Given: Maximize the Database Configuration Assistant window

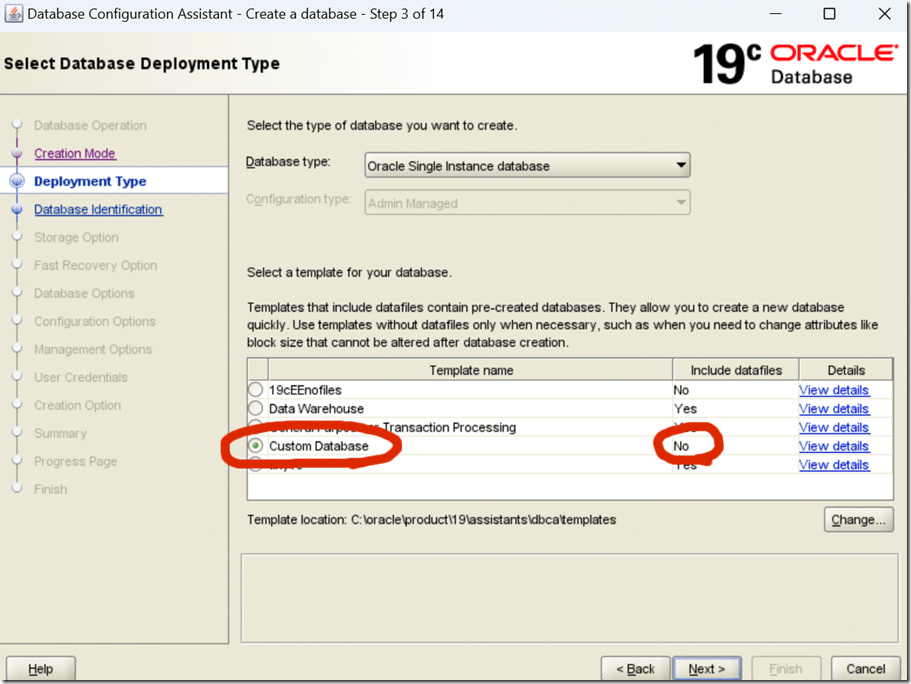Looking at the screenshot, I should click(829, 14).
